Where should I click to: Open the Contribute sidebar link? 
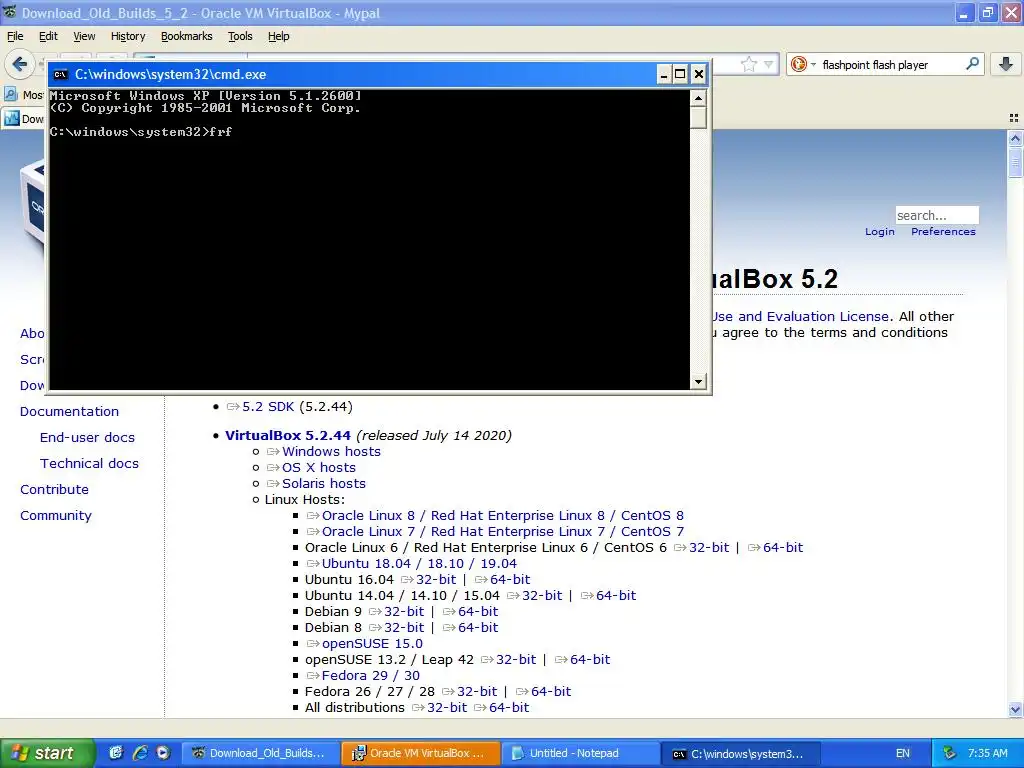(x=54, y=490)
